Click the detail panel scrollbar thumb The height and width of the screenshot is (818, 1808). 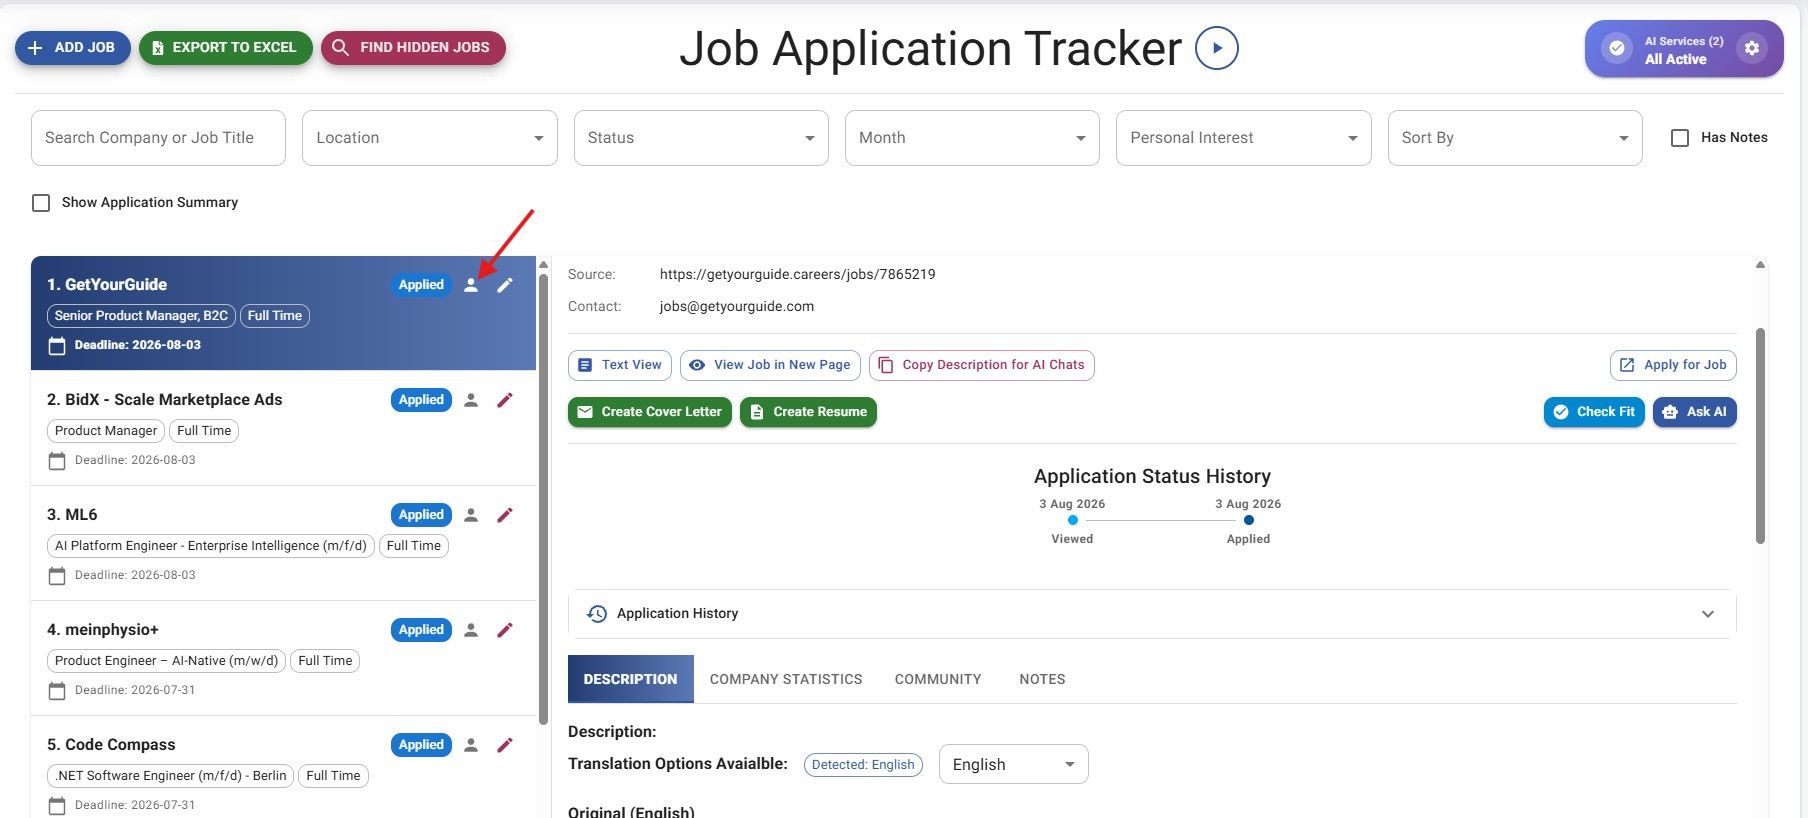(1760, 436)
